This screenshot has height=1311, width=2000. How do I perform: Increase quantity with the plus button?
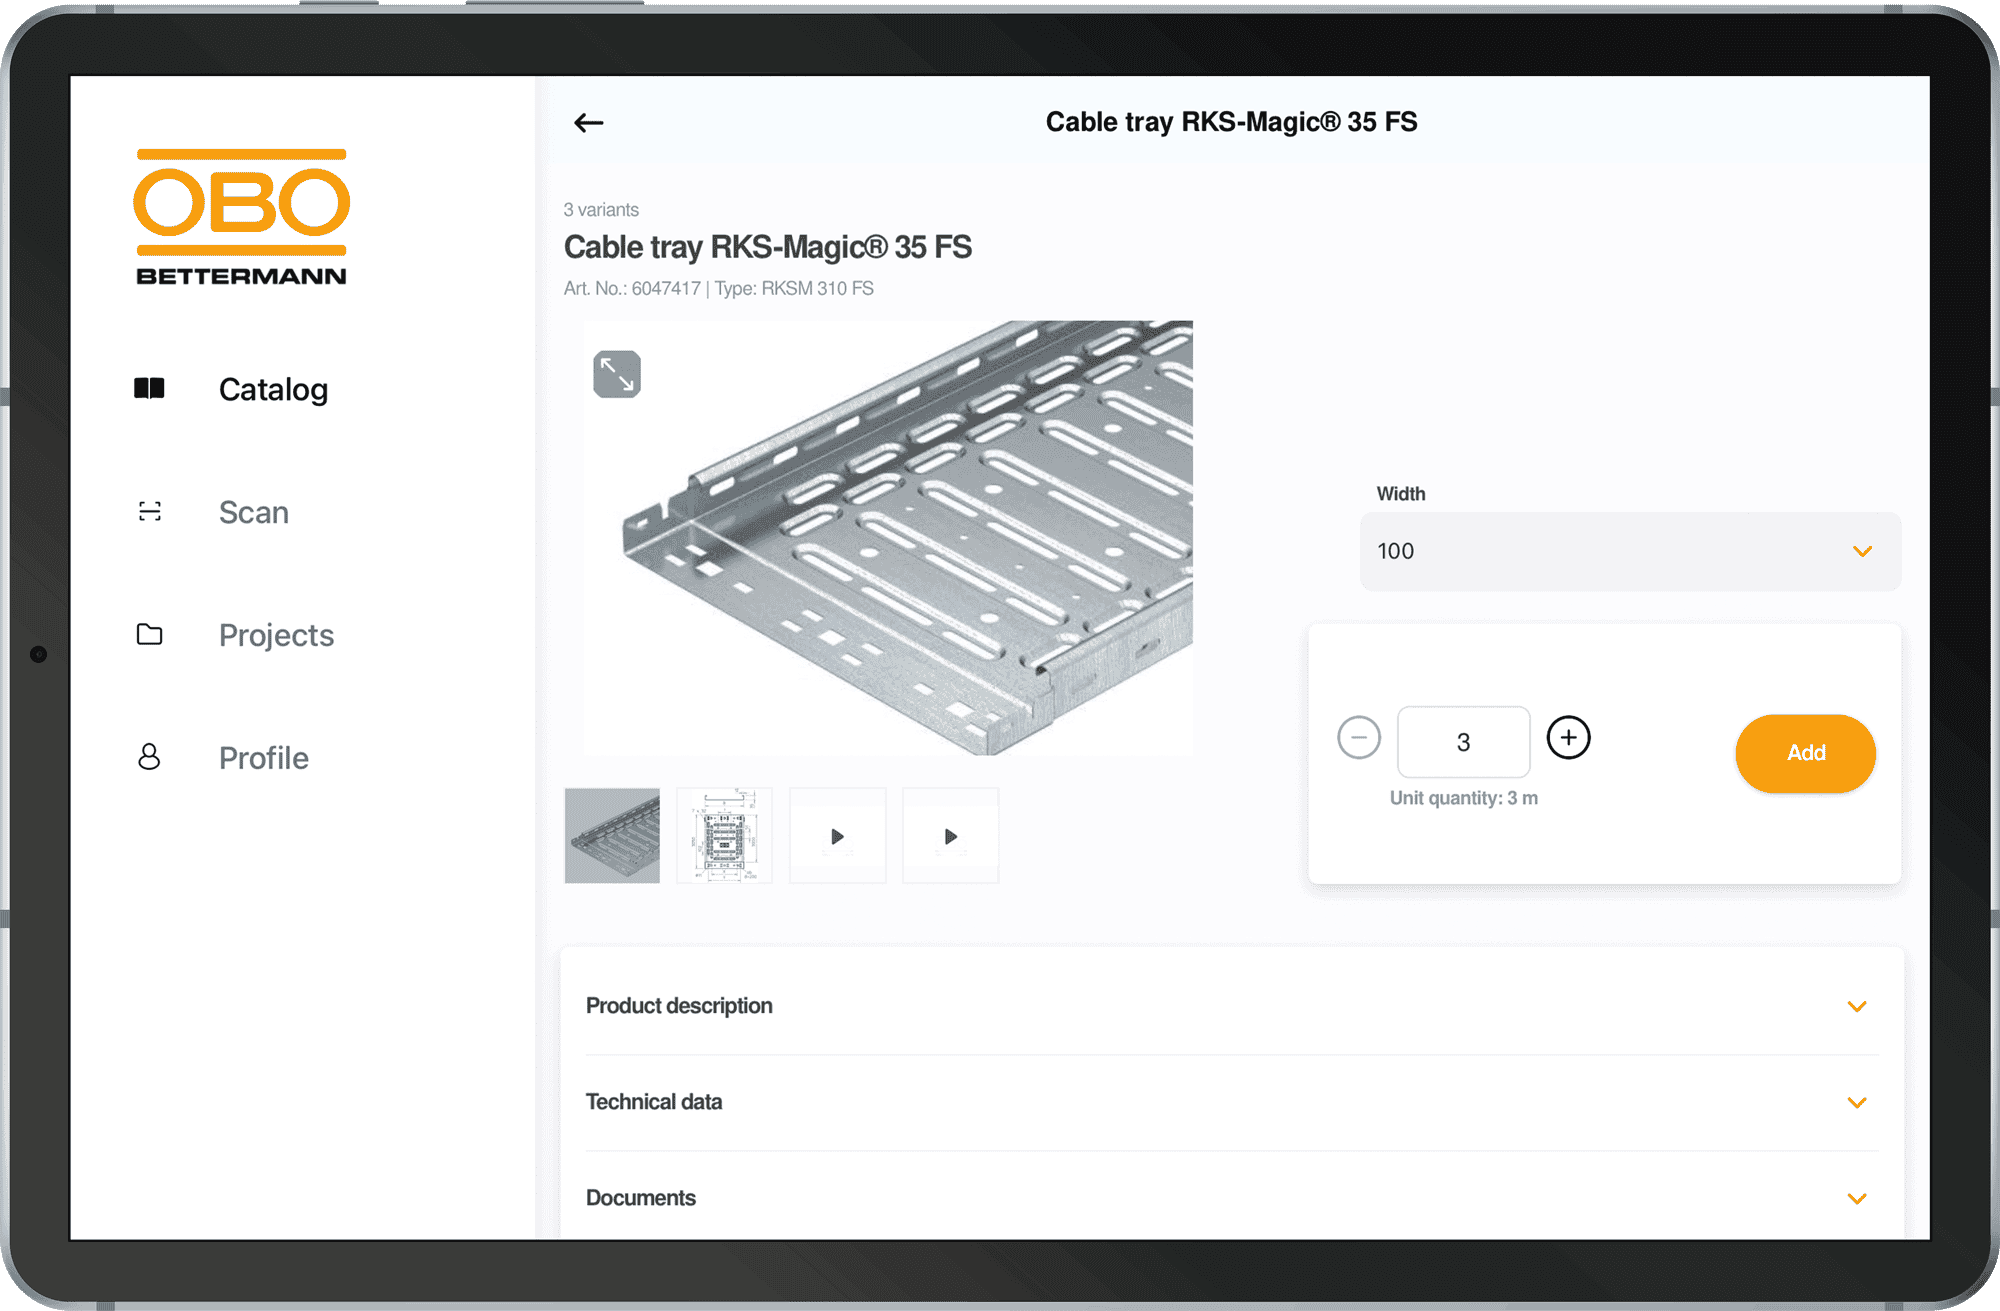click(1568, 738)
